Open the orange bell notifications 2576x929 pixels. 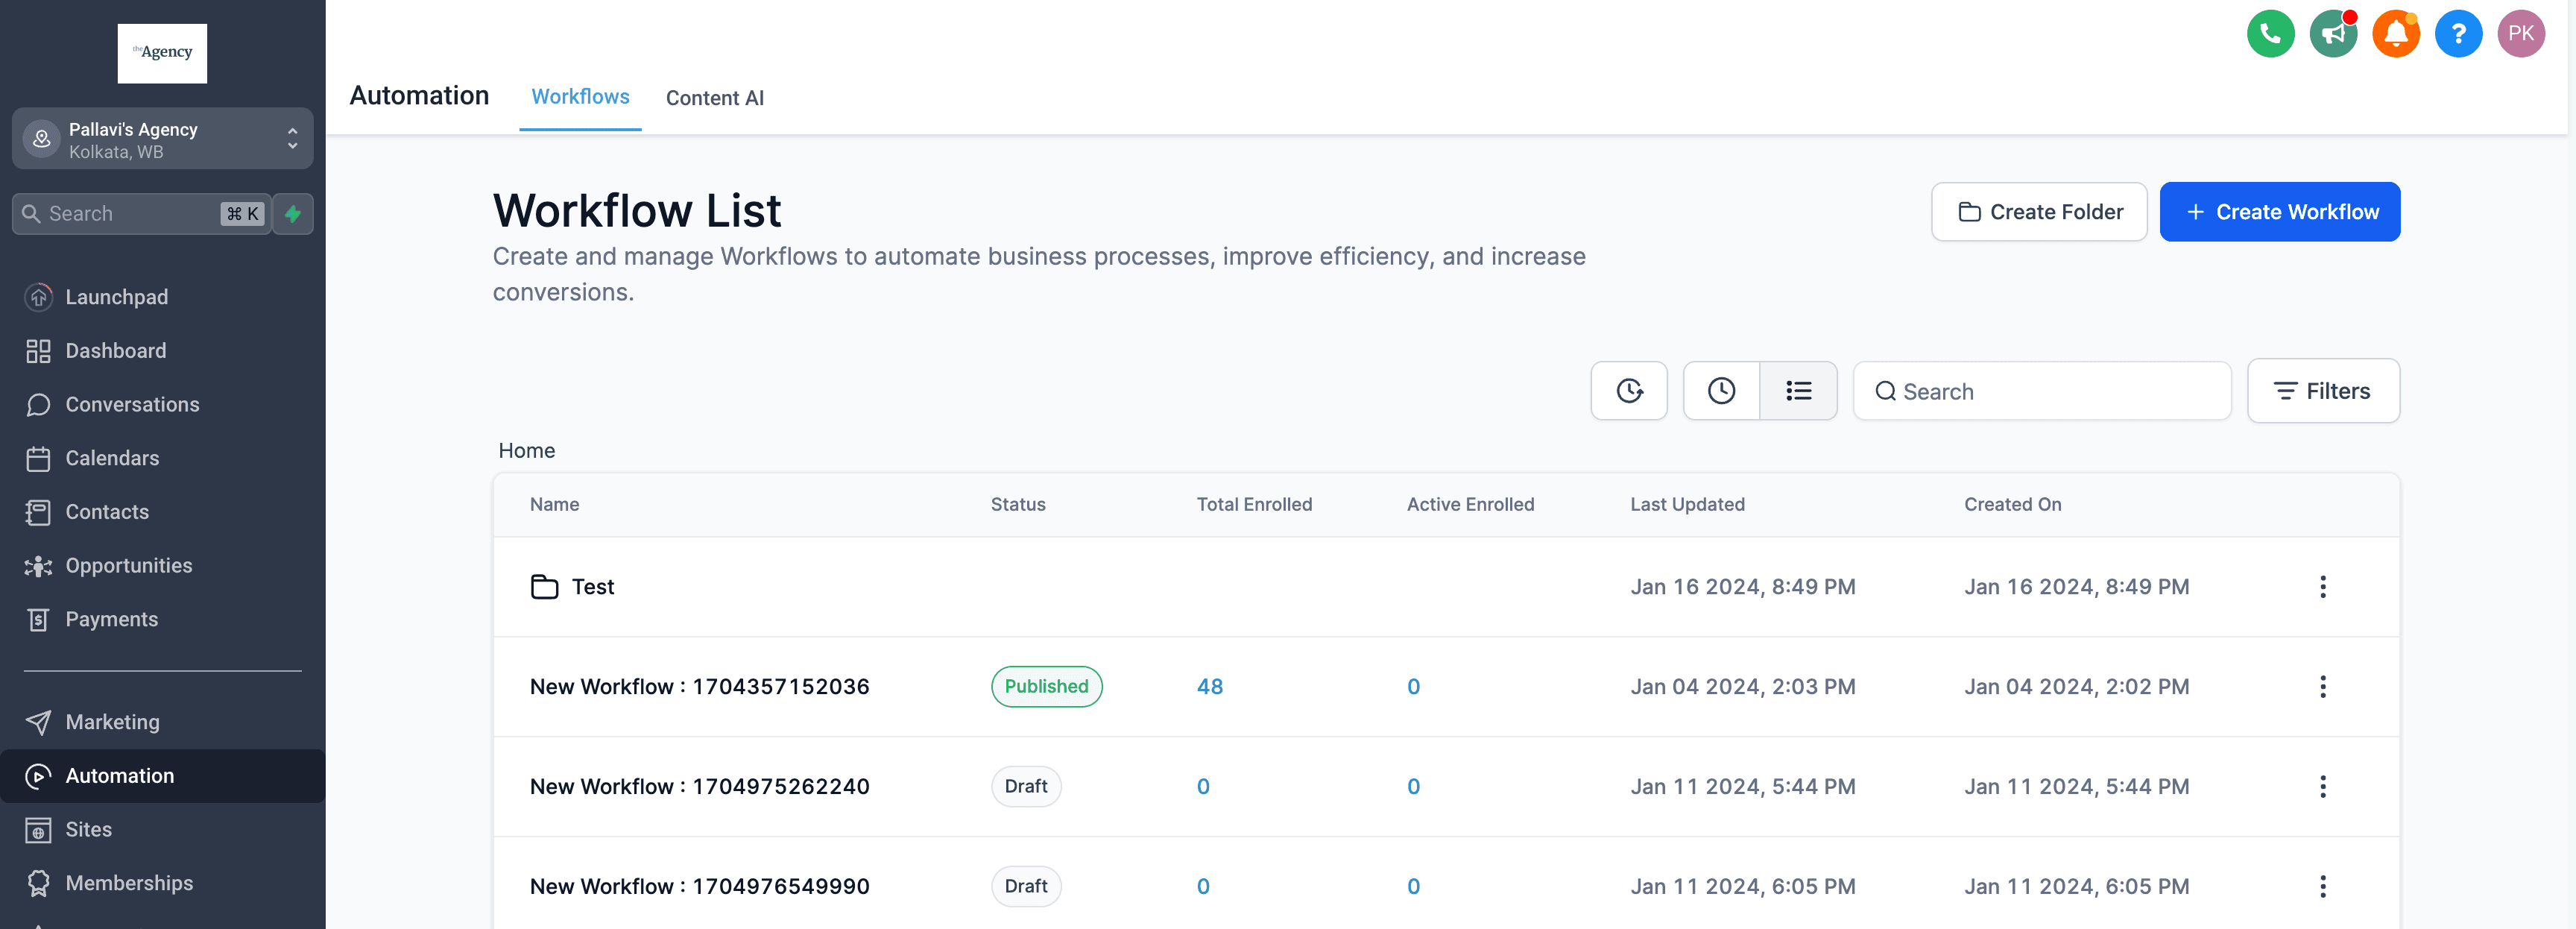2396,34
